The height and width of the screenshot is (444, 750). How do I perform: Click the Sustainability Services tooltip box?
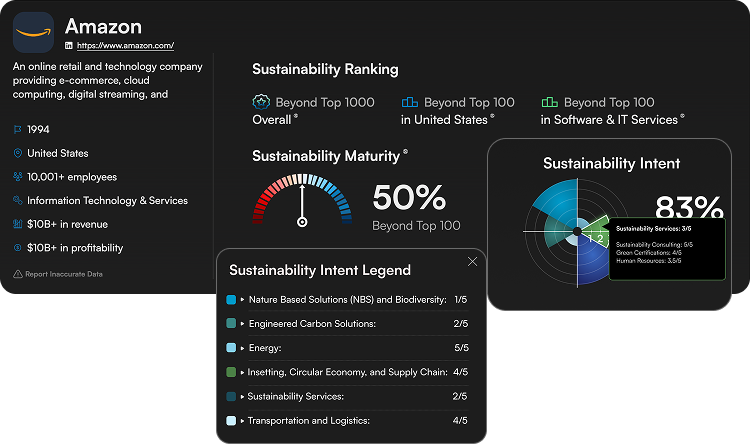coord(667,249)
